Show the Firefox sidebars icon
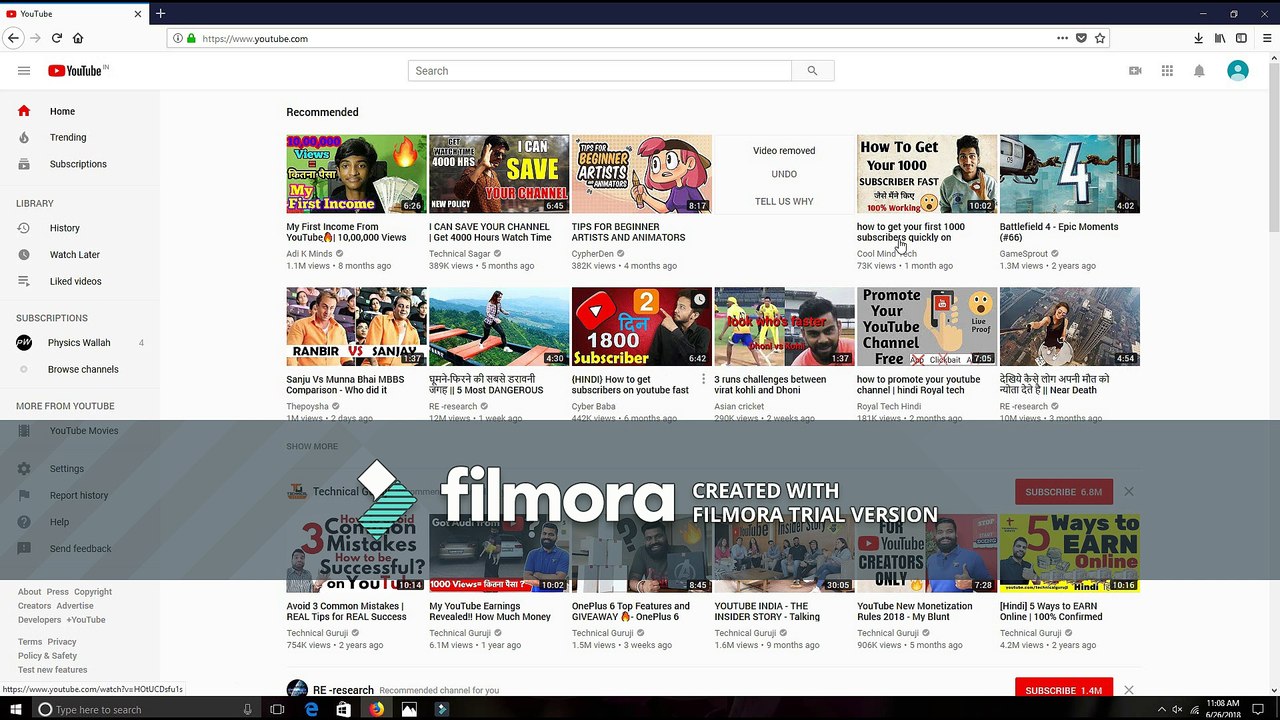Image resolution: width=1280 pixels, height=720 pixels. click(x=1241, y=38)
